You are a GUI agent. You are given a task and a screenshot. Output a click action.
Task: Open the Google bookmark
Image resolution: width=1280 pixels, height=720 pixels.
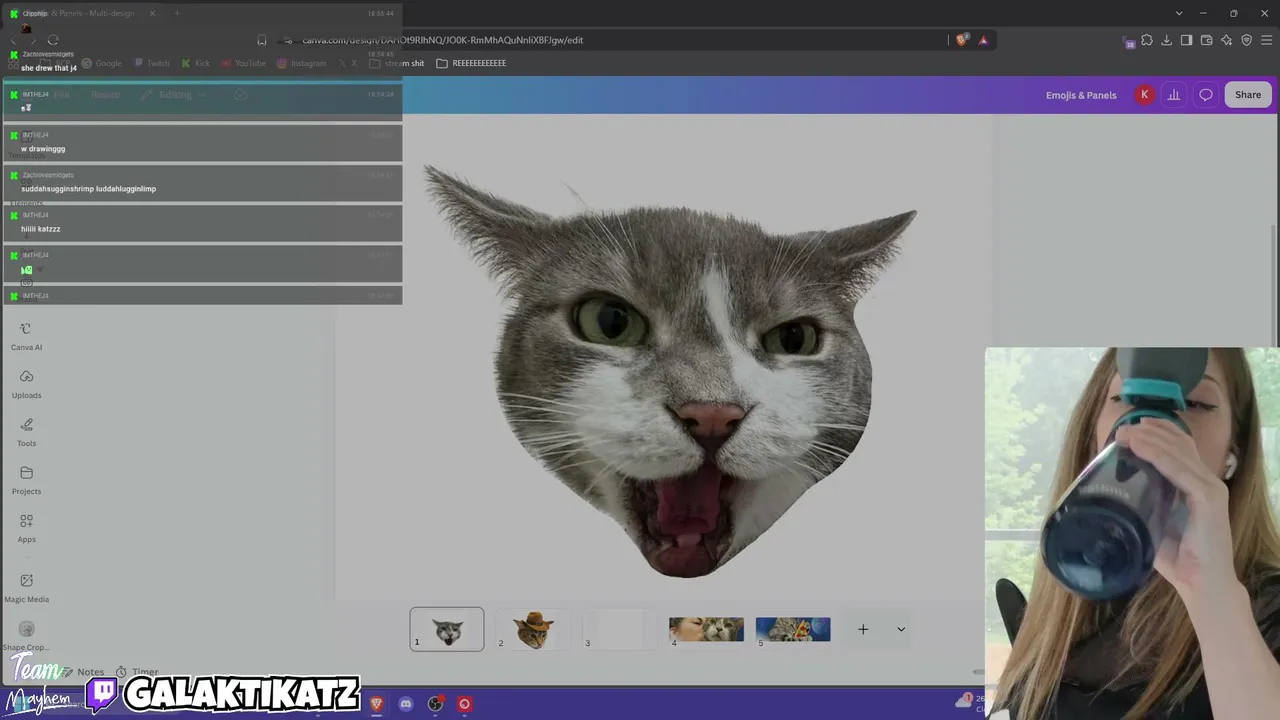click(x=101, y=63)
